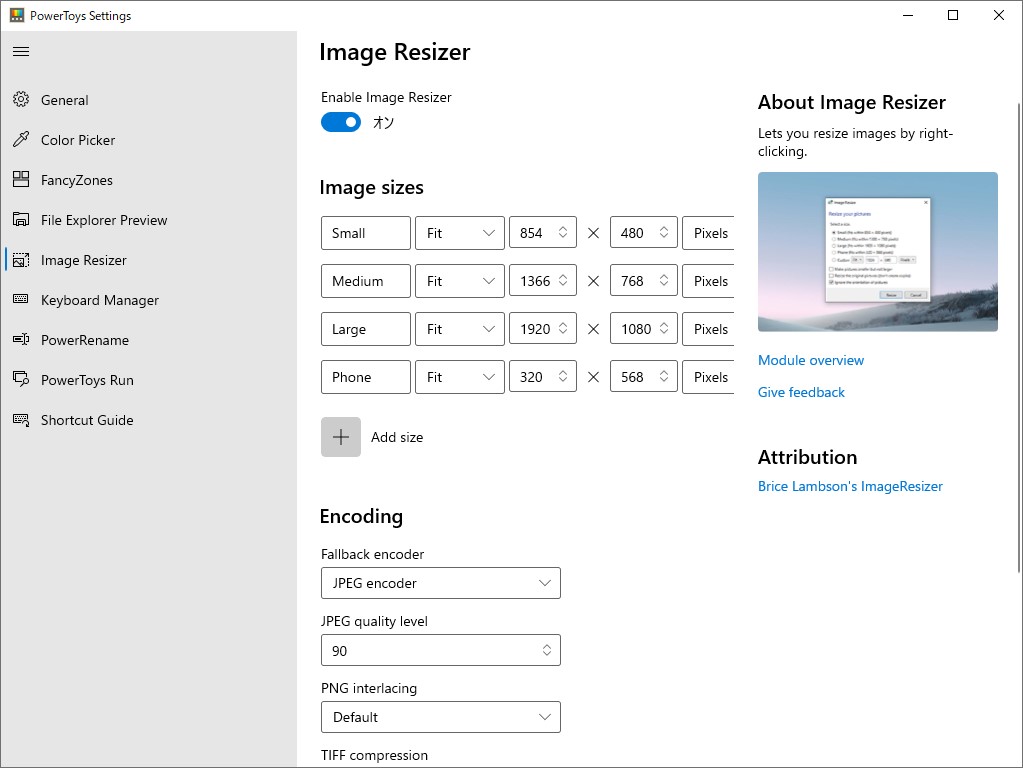Click the JPEG quality level stepper arrows

(x=547, y=650)
